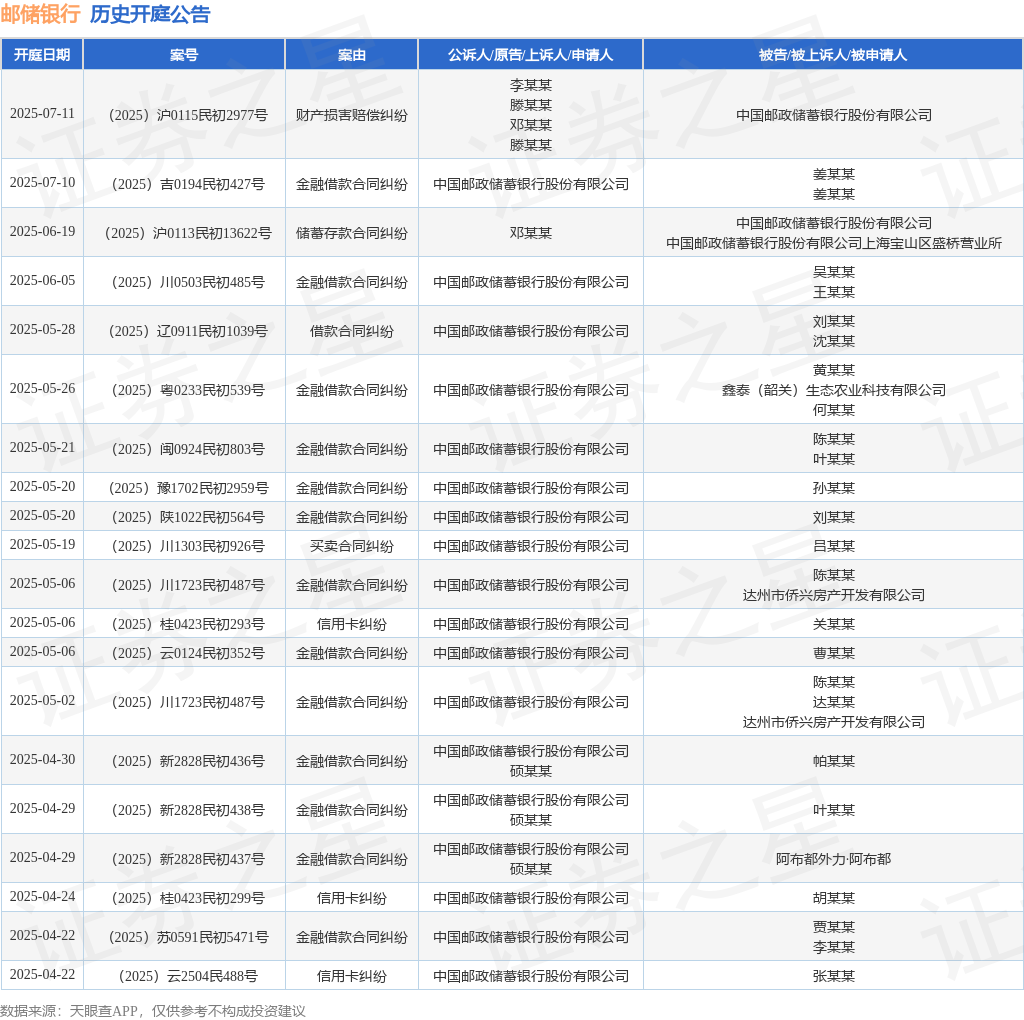Click defendant 黄某某
This screenshot has width=1024, height=1020.
tap(834, 370)
